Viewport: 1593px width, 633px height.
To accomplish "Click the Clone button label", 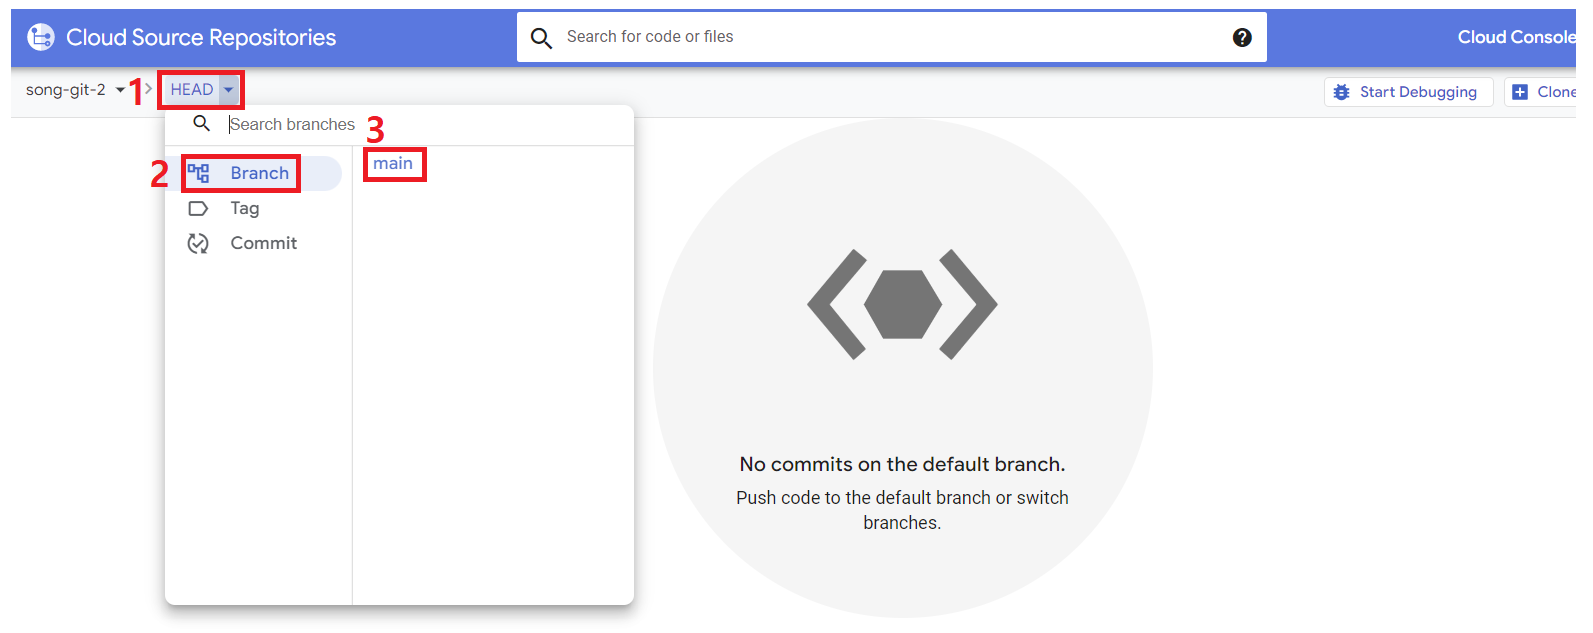I will pyautogui.click(x=1556, y=92).
